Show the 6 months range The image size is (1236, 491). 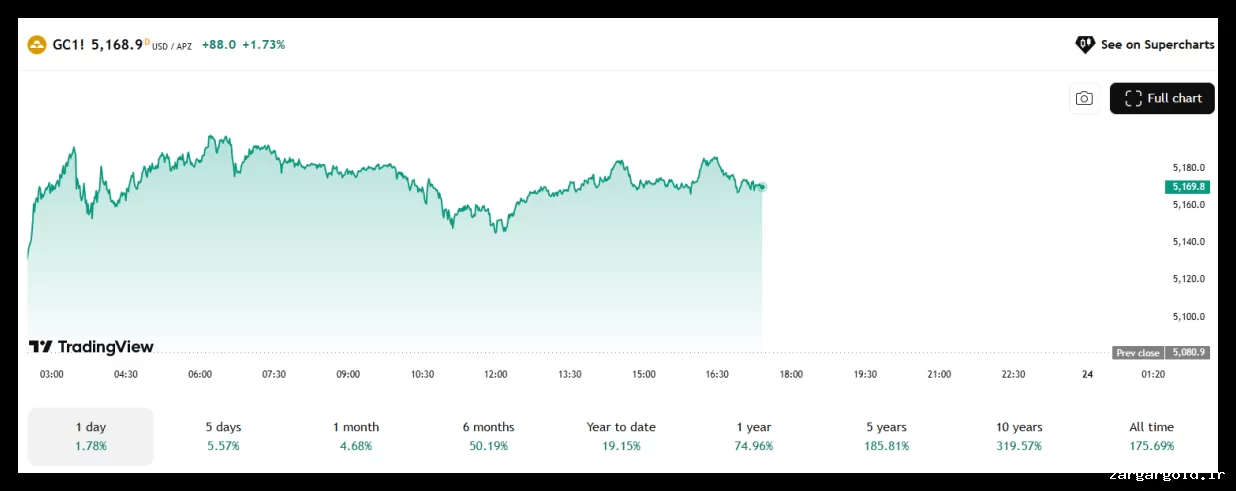tap(488, 436)
